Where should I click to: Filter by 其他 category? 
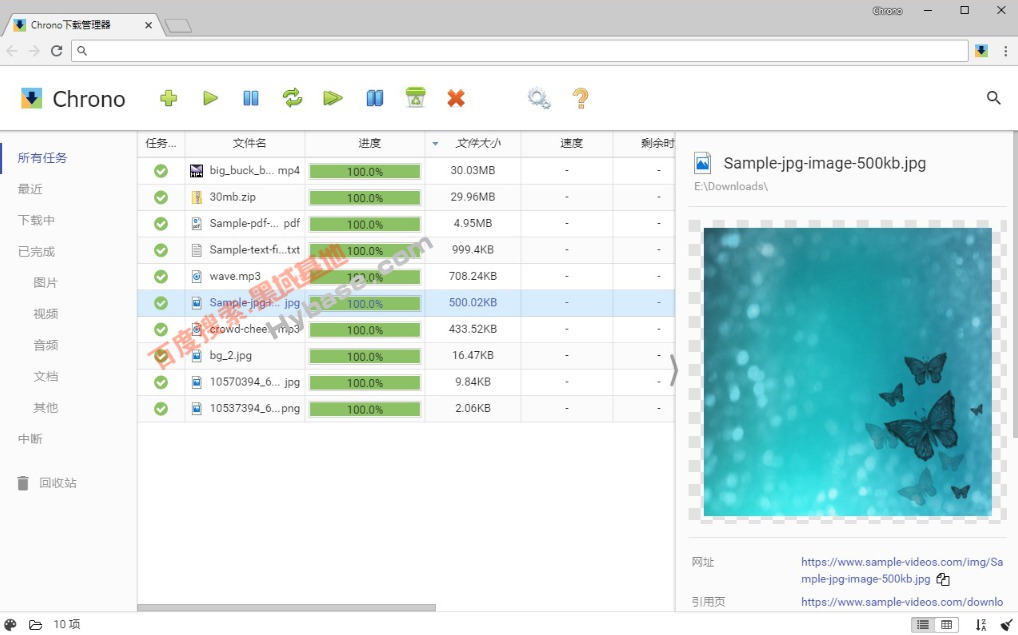[x=45, y=407]
